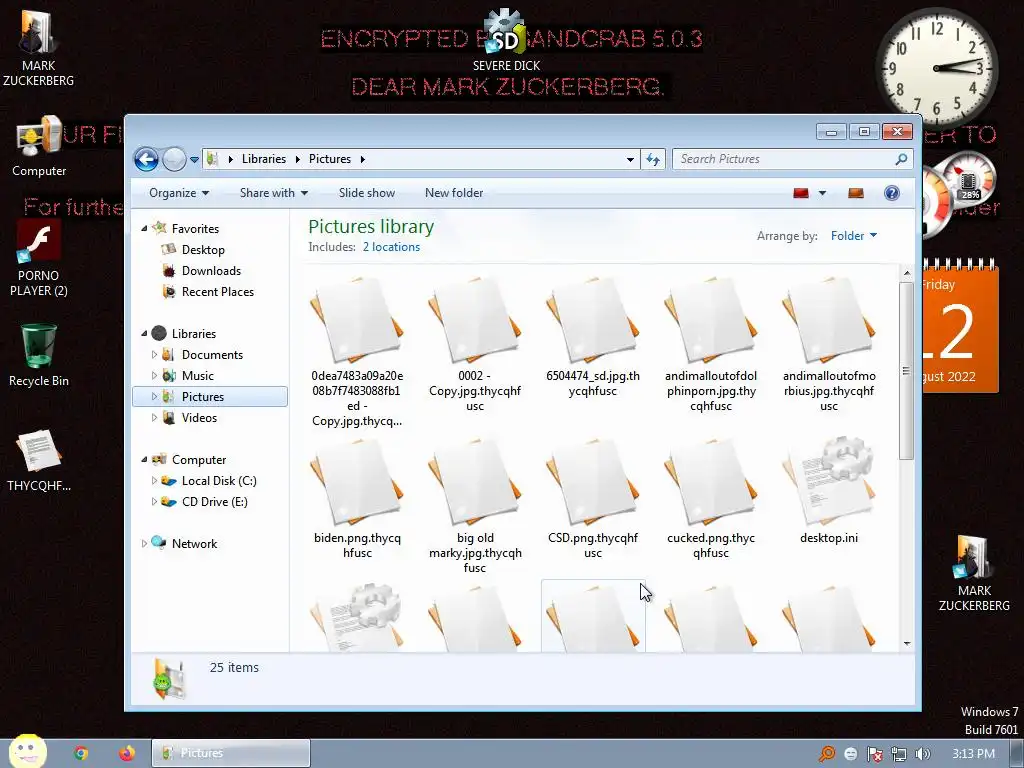1024x768 pixels.
Task: Open the recent pages dropdown arrow
Action: pyautogui.click(x=194, y=159)
